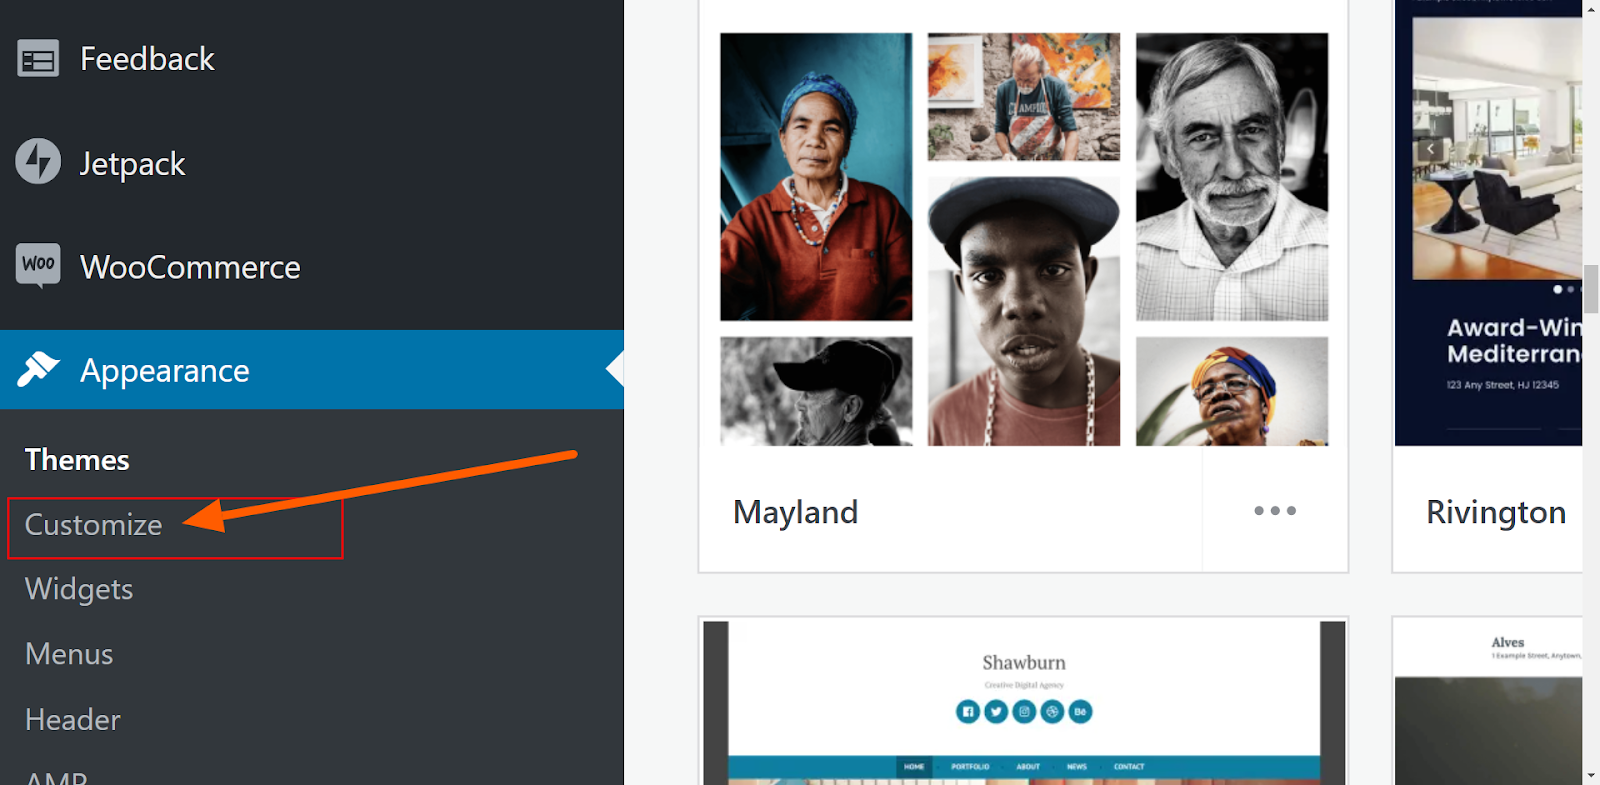Click the page vertical scrollbar thumb

click(1590, 289)
